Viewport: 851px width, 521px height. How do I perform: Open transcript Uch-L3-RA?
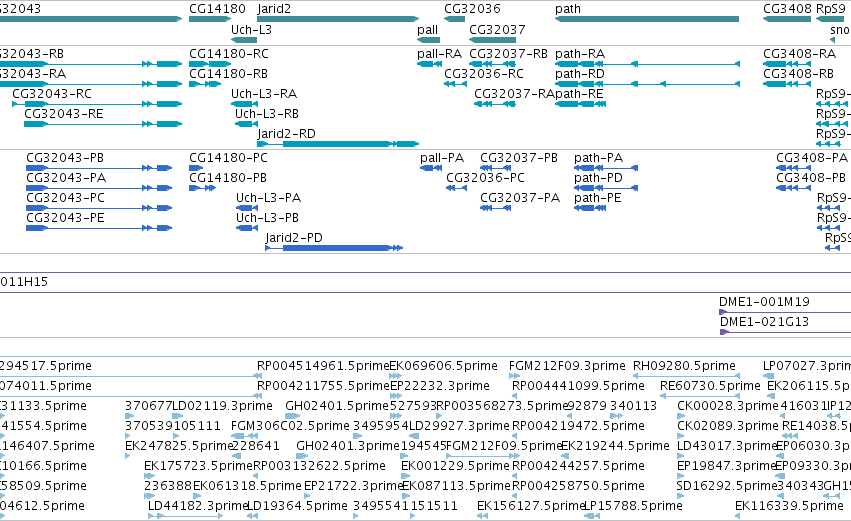tap(264, 94)
